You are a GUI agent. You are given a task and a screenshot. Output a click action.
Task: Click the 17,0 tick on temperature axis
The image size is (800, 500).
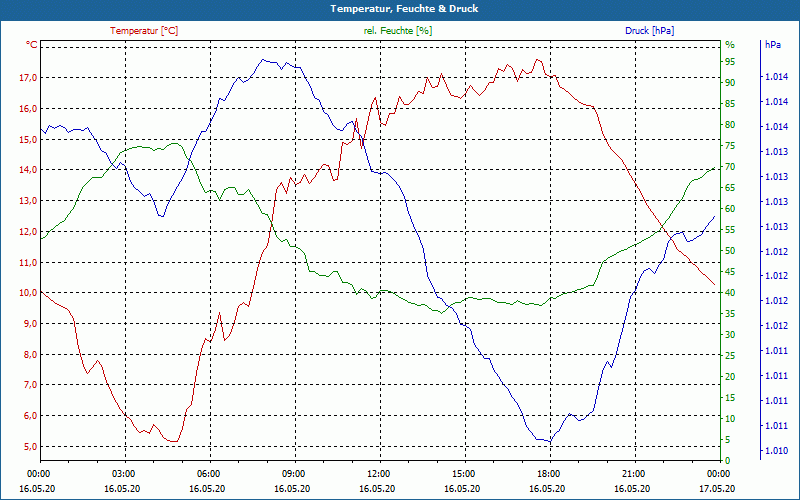[28, 78]
